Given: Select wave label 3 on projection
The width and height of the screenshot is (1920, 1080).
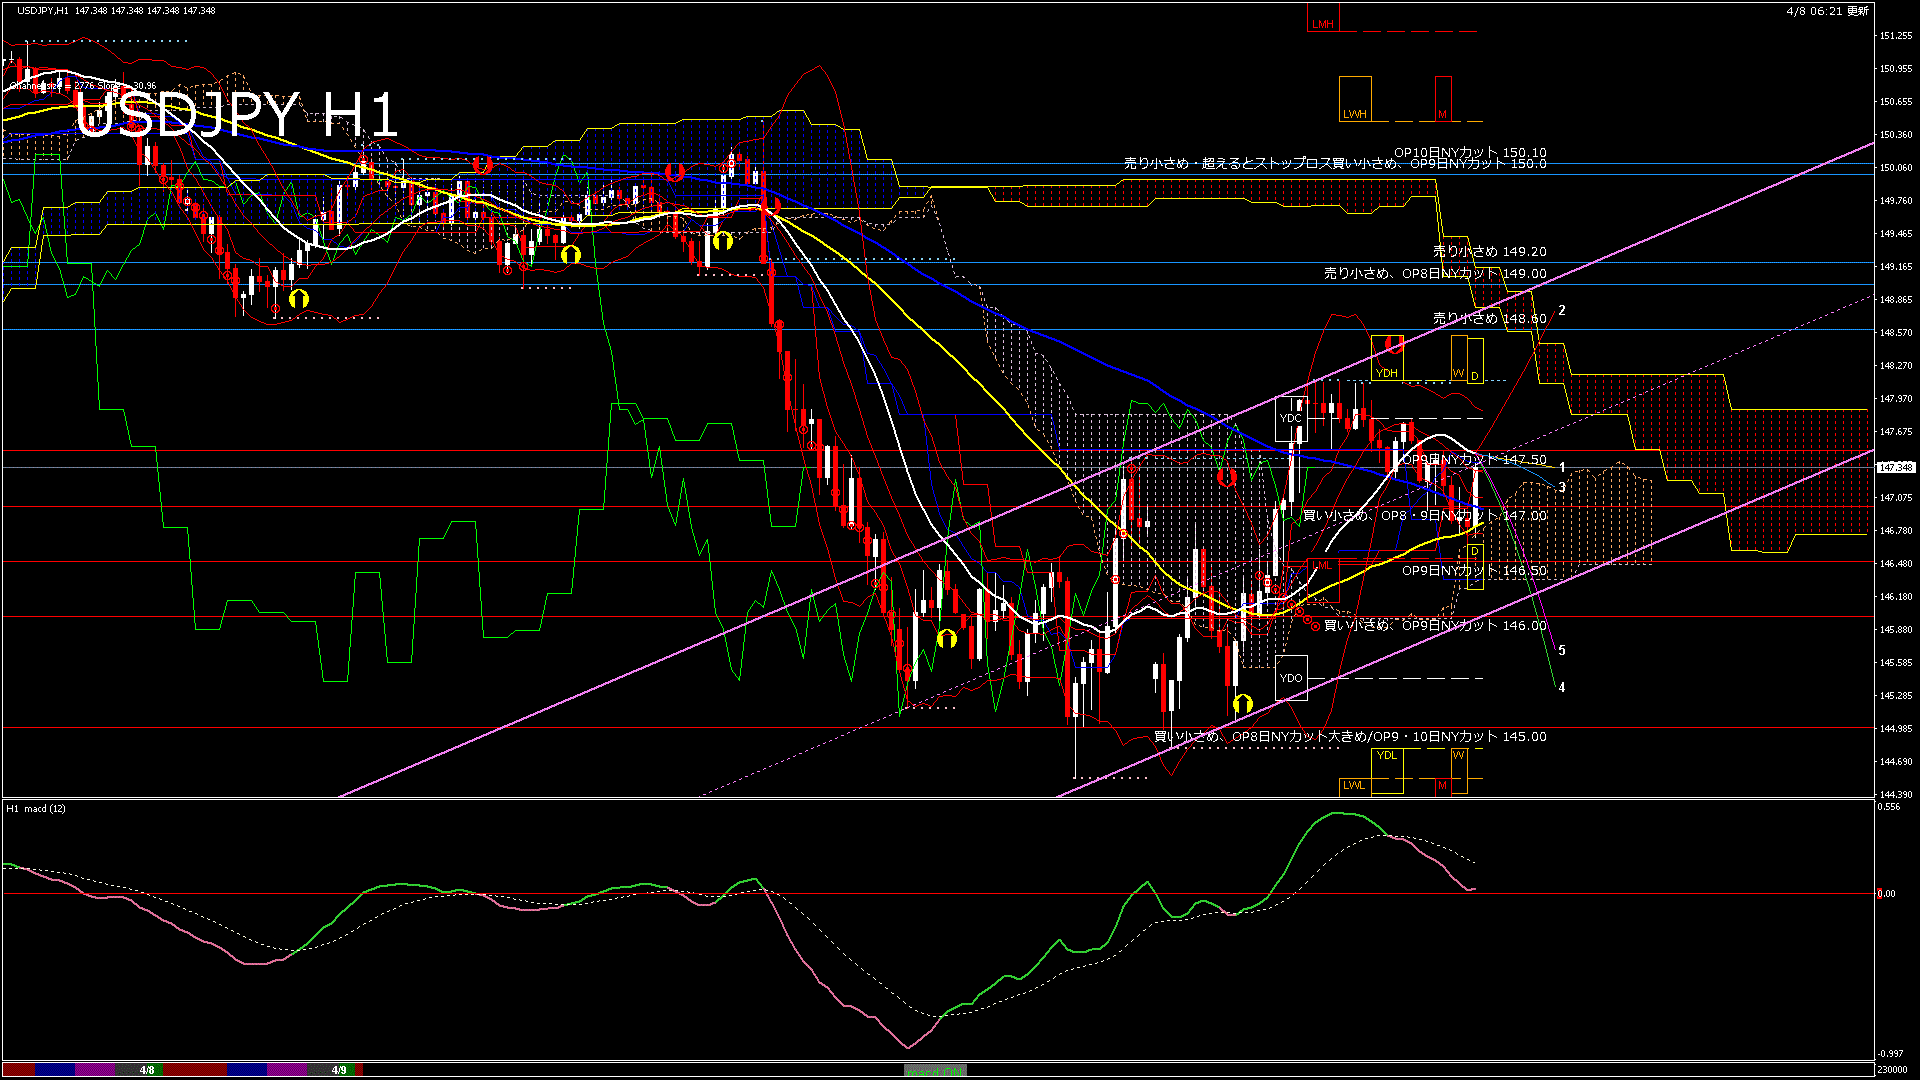Looking at the screenshot, I should tap(1562, 488).
